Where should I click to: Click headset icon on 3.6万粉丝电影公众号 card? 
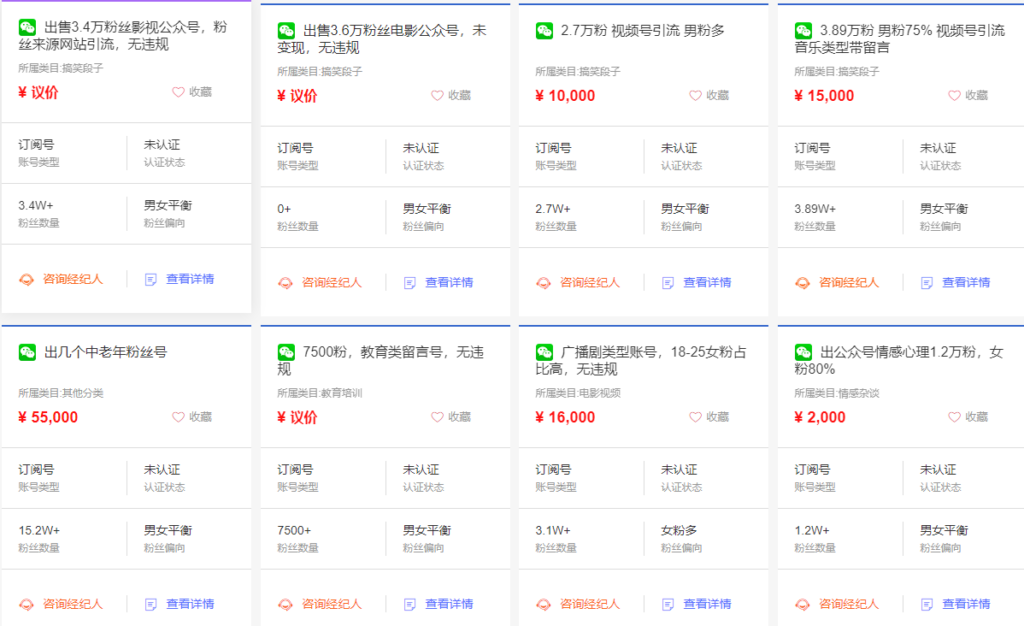(285, 283)
